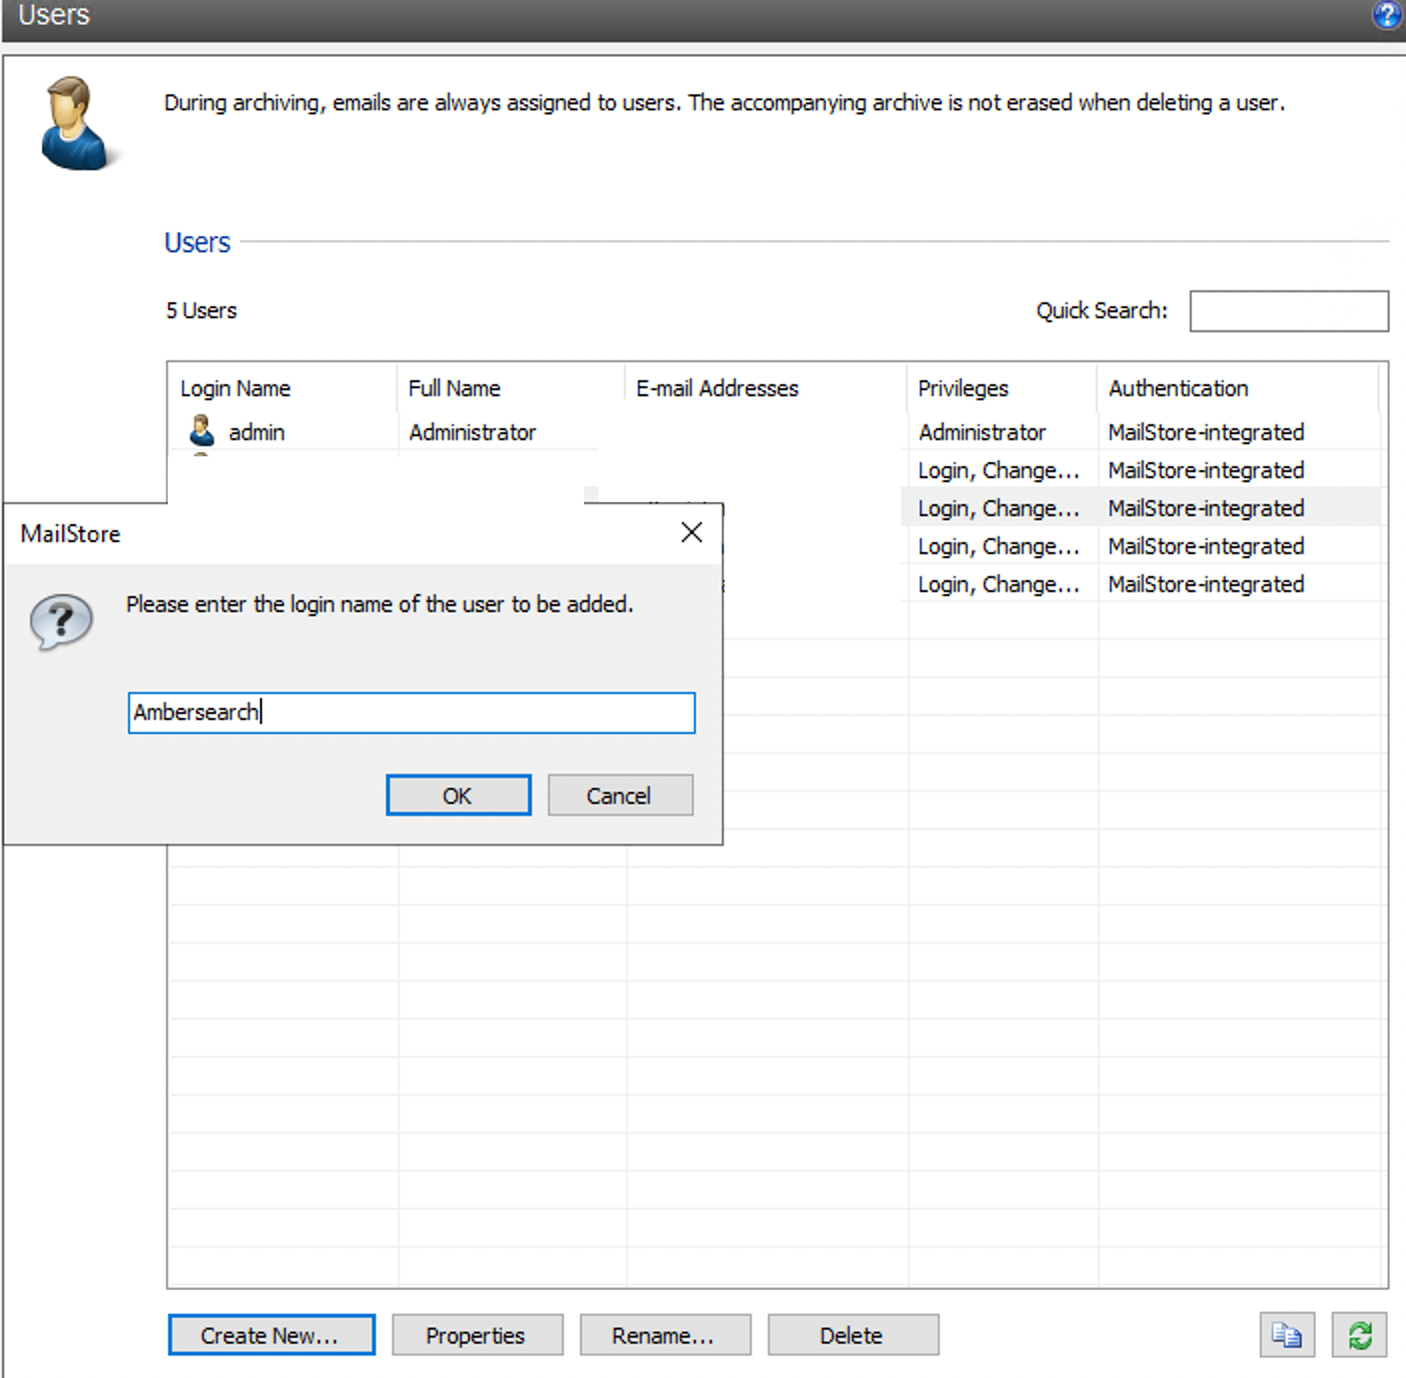Click the MailStore dialog title

(70, 534)
